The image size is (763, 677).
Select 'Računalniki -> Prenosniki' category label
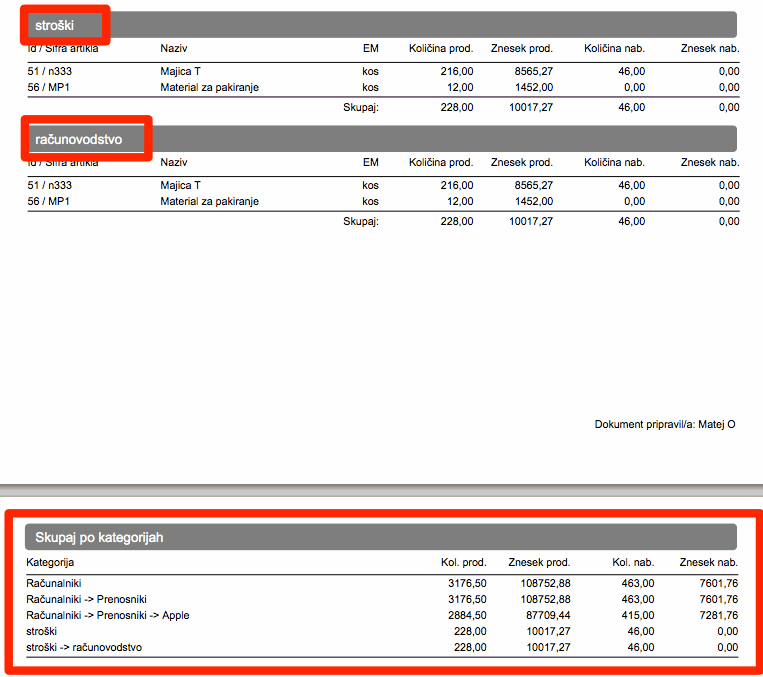86,599
